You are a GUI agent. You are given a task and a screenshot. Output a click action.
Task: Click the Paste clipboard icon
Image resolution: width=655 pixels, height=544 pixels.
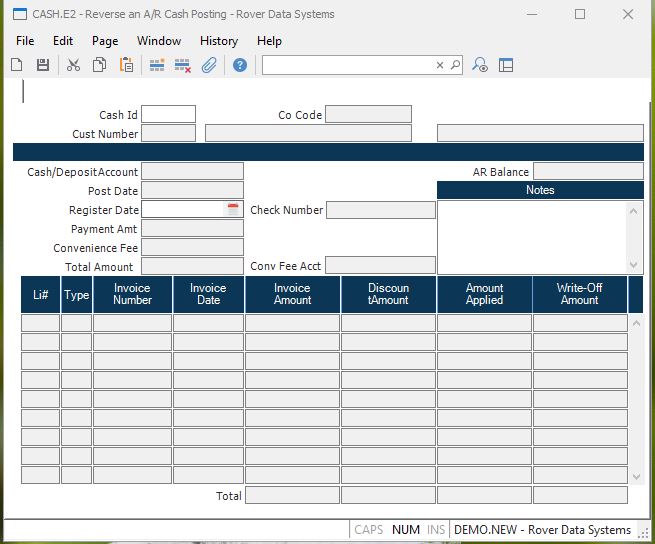[126, 65]
